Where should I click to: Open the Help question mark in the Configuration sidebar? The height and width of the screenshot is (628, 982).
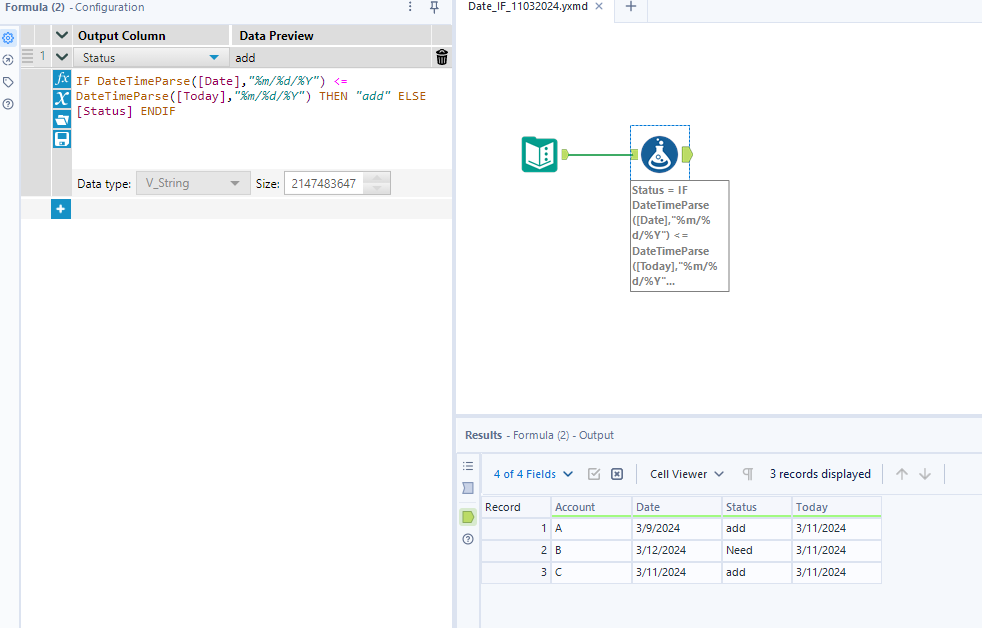point(8,104)
